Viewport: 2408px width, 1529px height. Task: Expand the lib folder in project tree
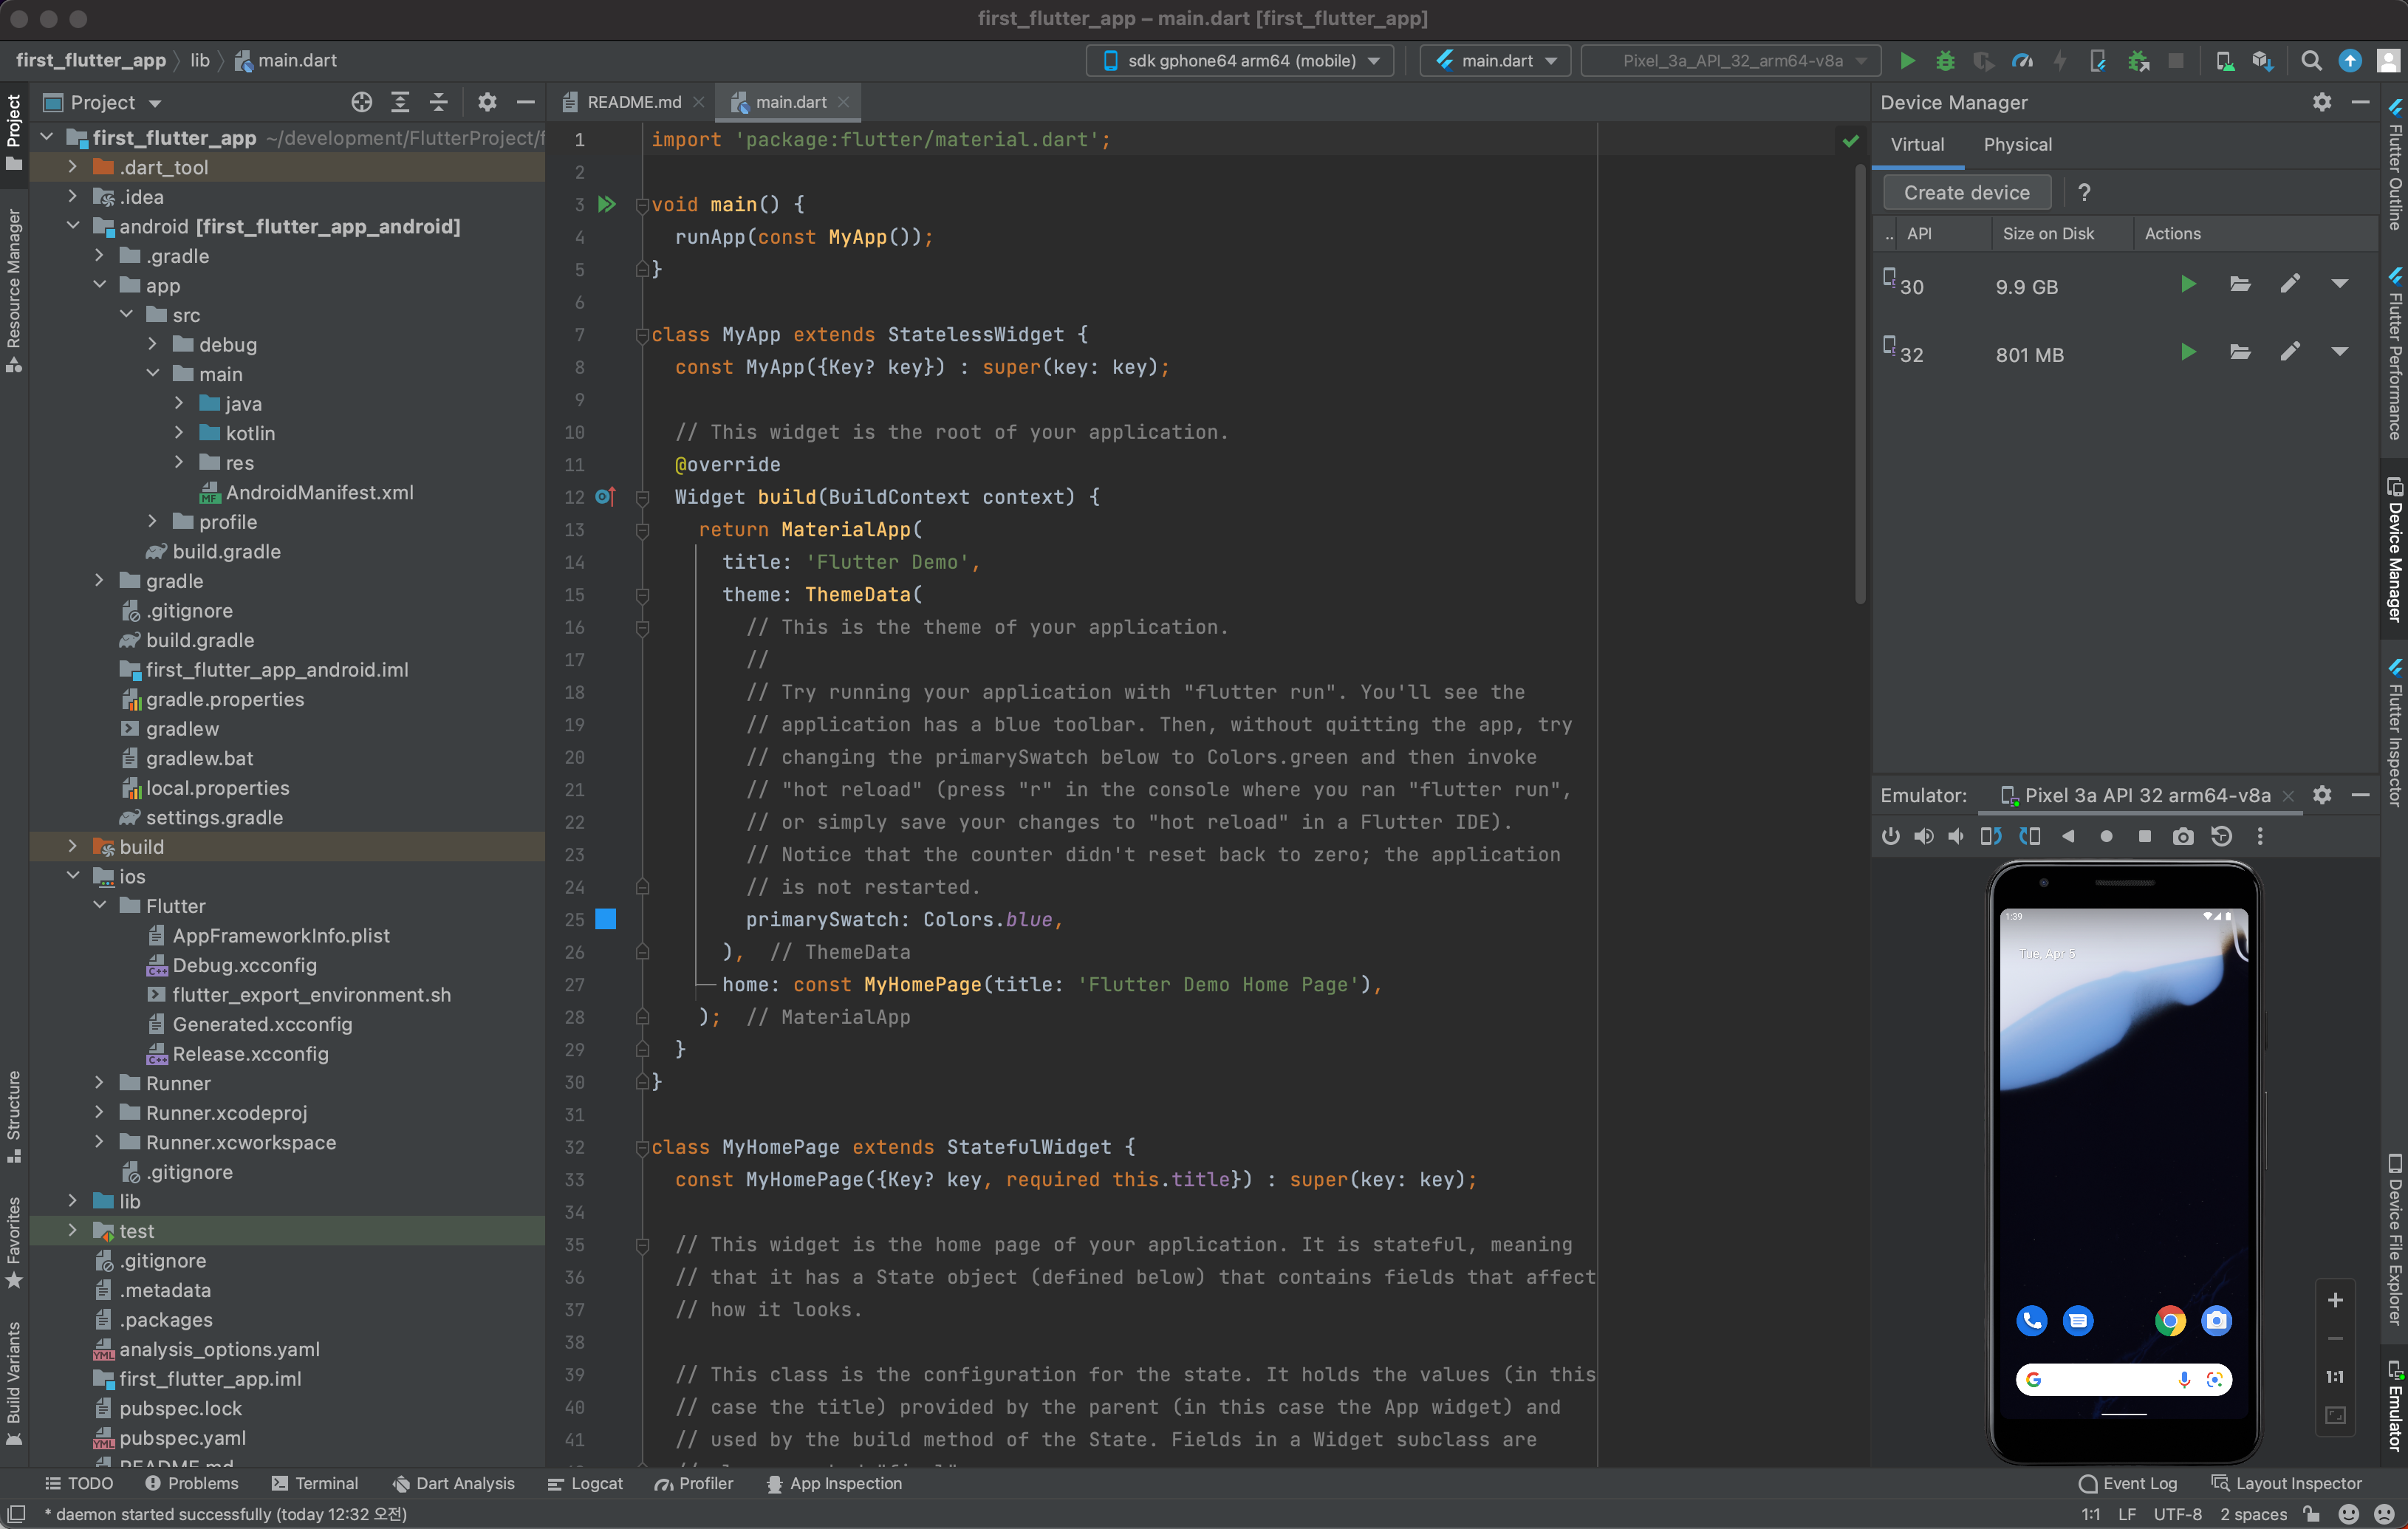click(73, 1200)
